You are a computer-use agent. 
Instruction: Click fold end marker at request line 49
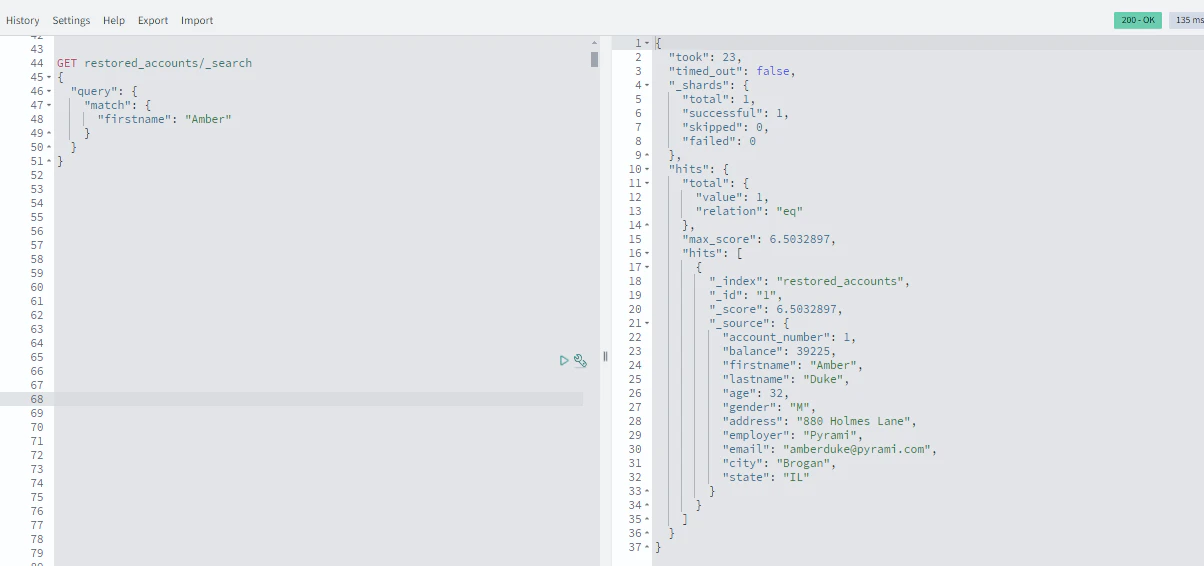pos(49,133)
